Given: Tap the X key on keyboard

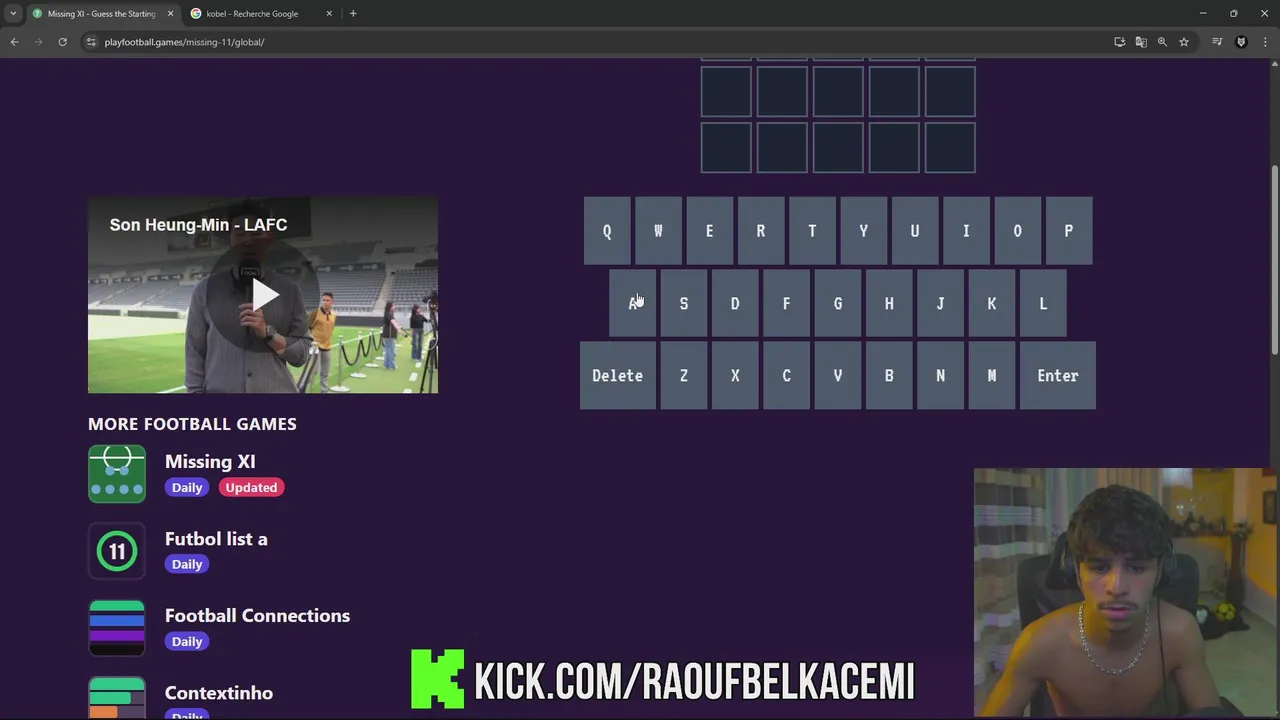Looking at the screenshot, I should (x=735, y=375).
